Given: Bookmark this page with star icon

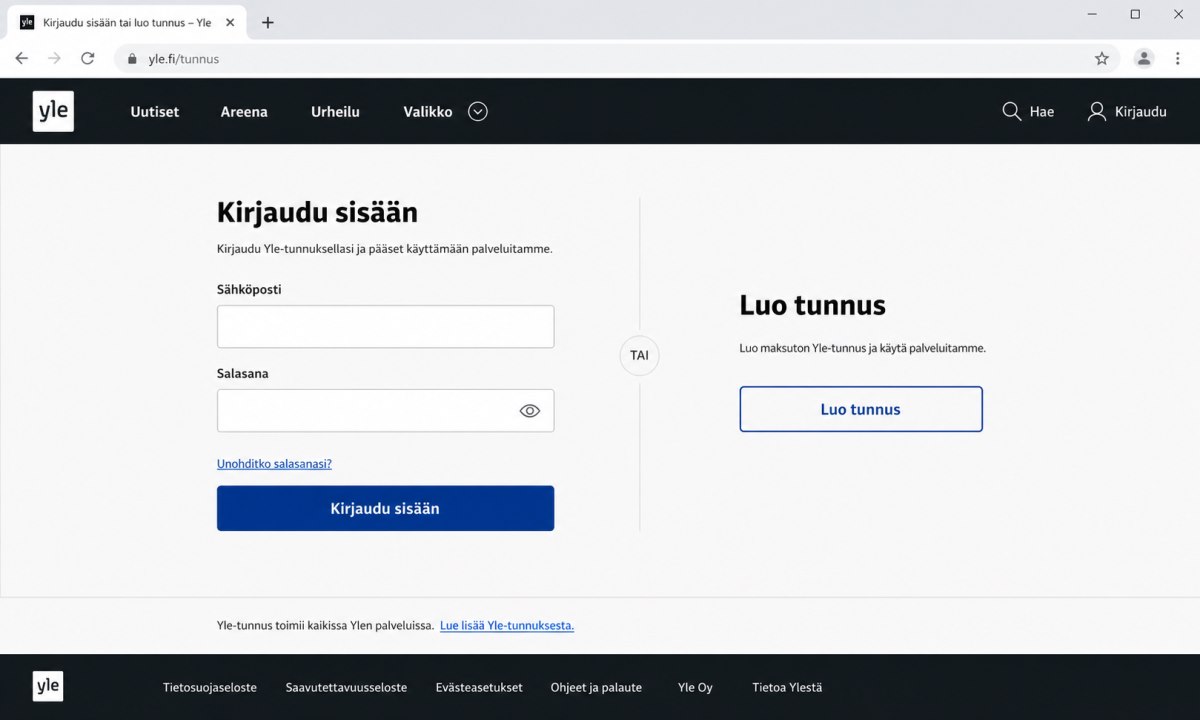Looking at the screenshot, I should tap(1102, 58).
